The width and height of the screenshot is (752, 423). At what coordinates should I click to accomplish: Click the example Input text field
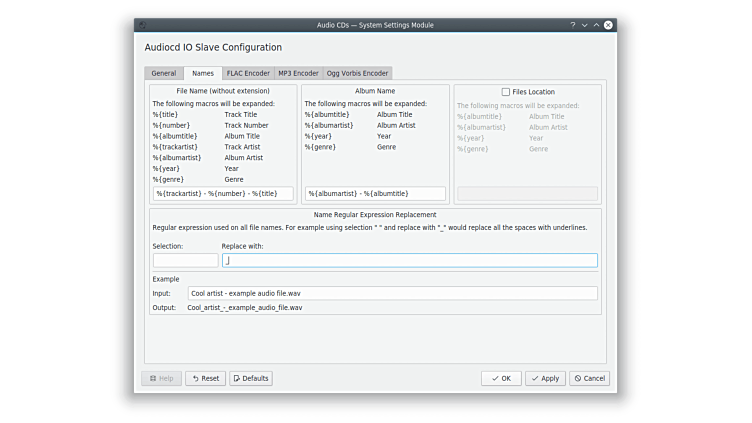pos(392,293)
